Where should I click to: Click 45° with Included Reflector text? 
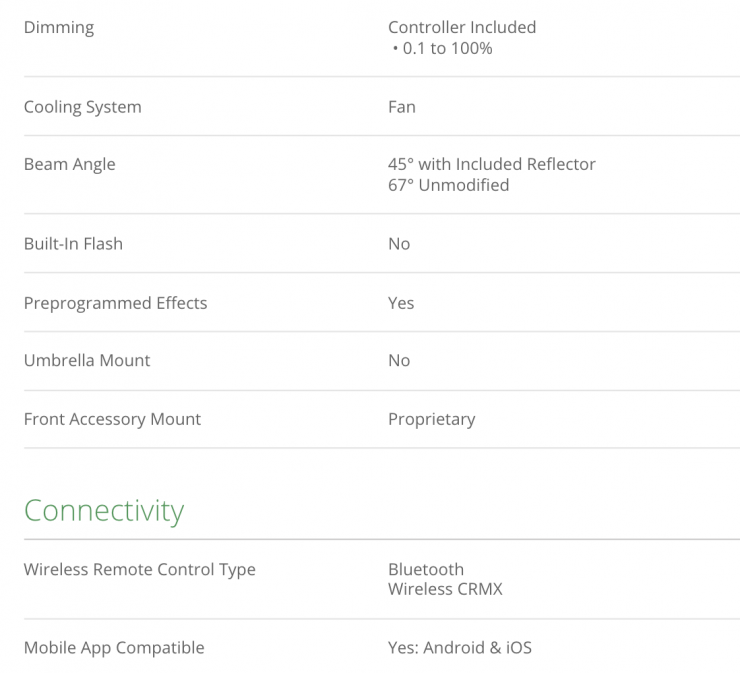coord(492,165)
